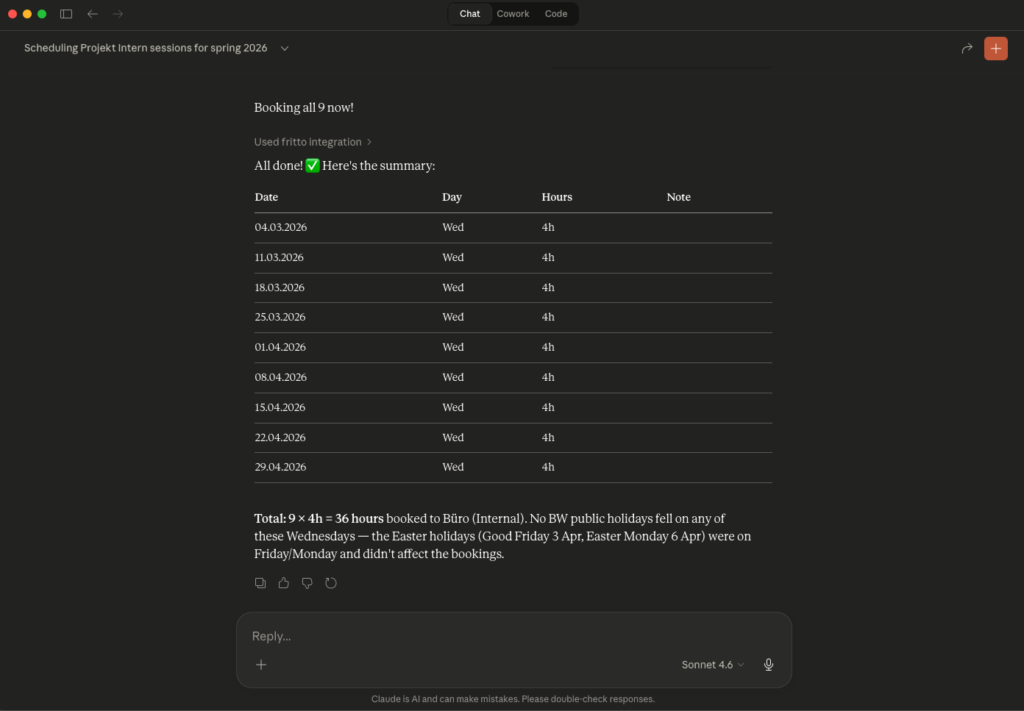
Task: Retry the response with the regenerate icon
Action: click(331, 583)
